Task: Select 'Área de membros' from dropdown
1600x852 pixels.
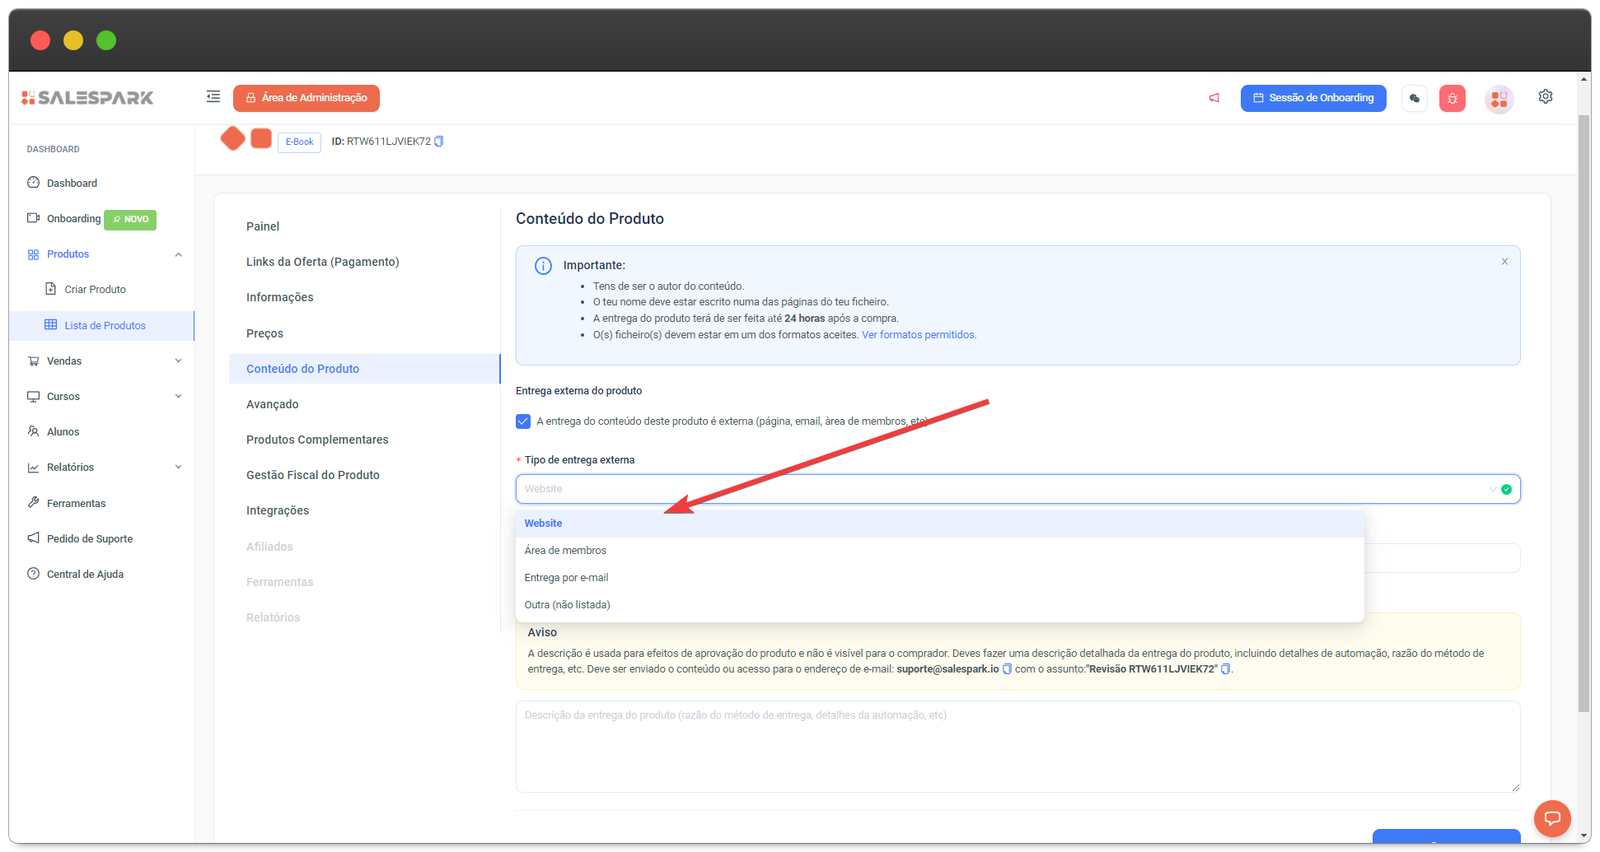Action: (x=565, y=551)
